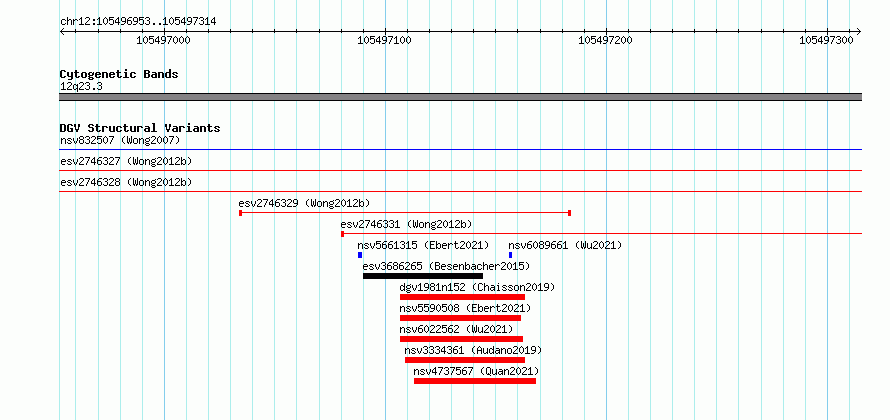Click the Cytogenetic Bands track title
This screenshot has width=890, height=420.
click(119, 74)
